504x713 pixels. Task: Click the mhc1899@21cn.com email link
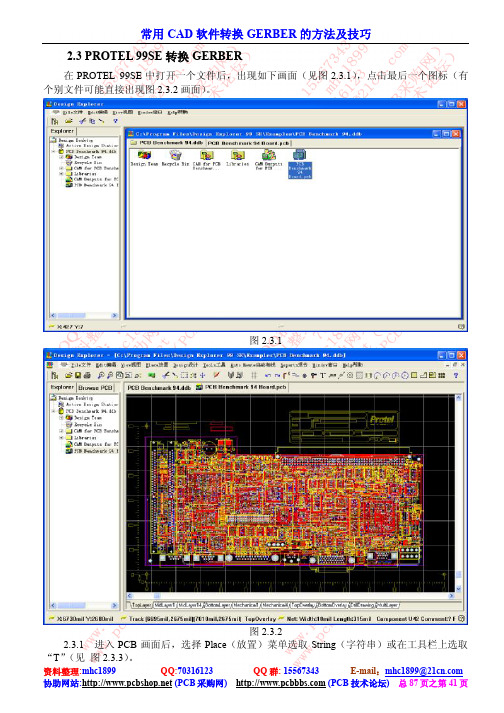tap(424, 671)
